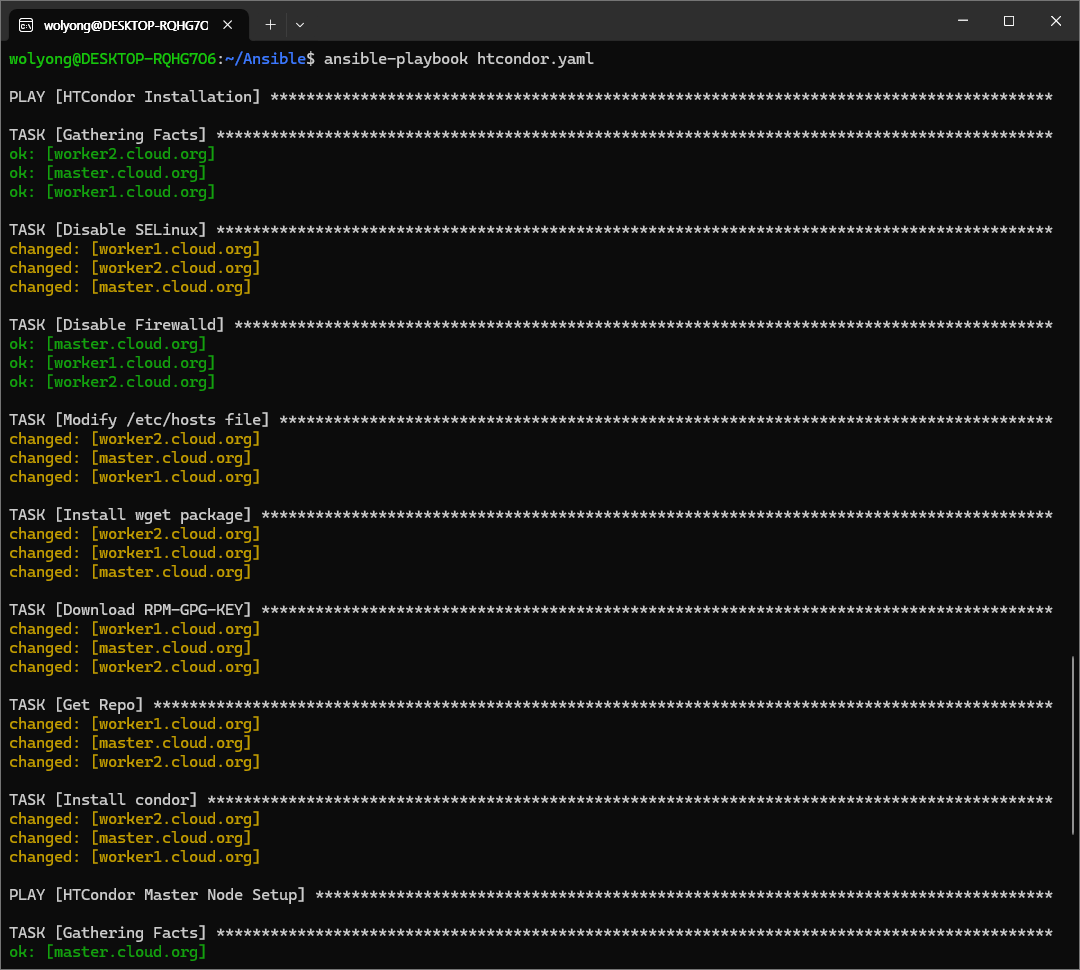Click the TASK [Download RPM-GPG-KEY] line

click(130, 610)
